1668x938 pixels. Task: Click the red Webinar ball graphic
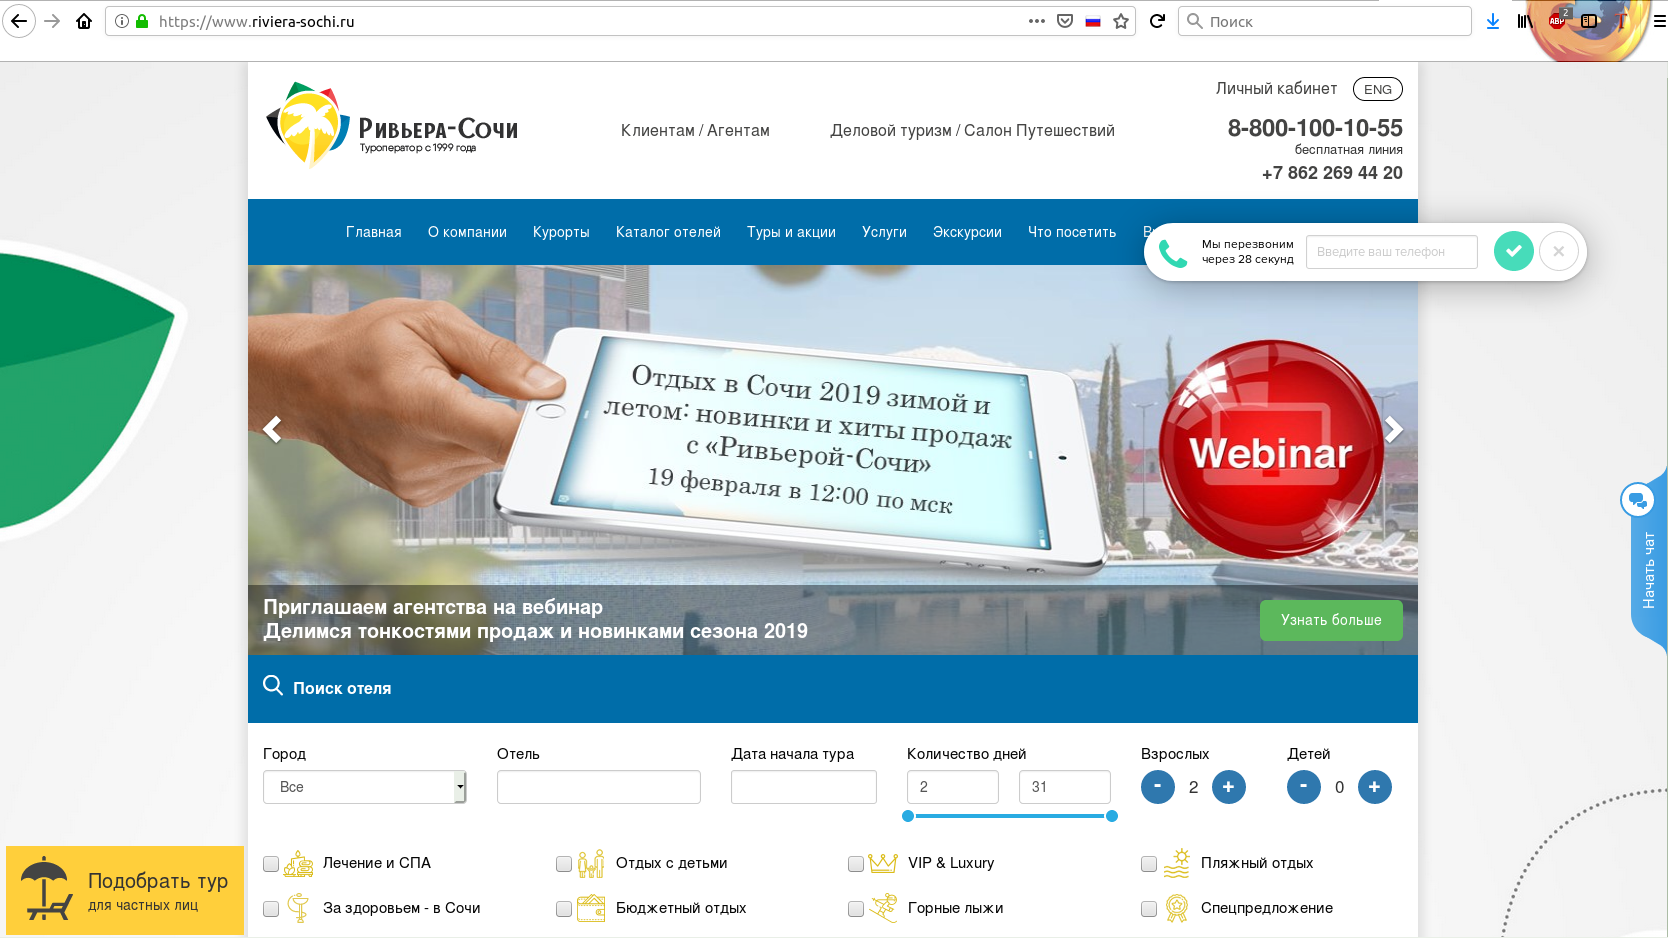tap(1271, 449)
